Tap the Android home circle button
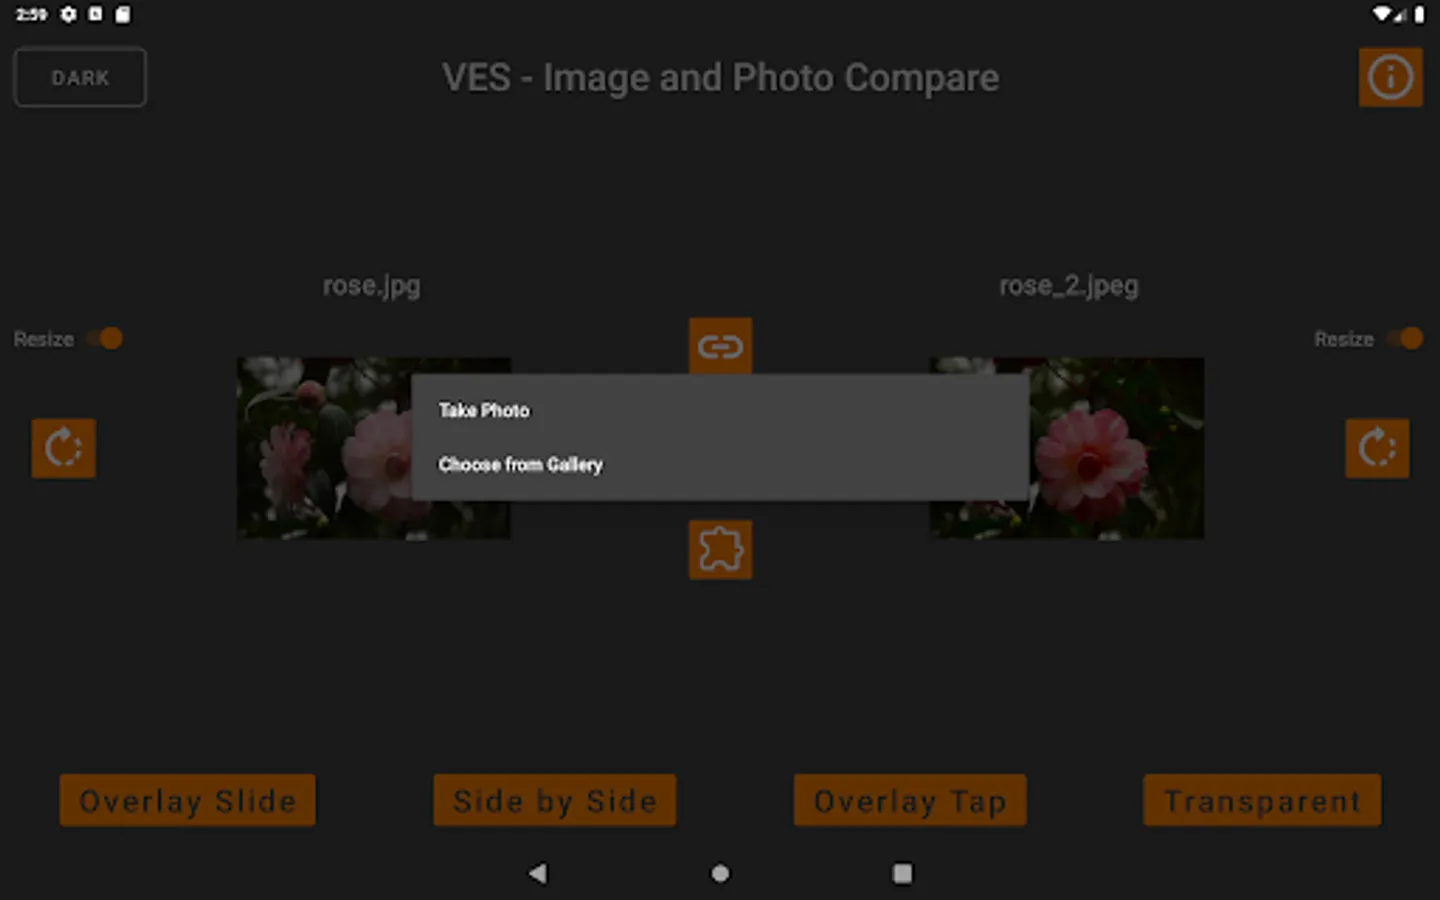The image size is (1440, 900). (720, 873)
